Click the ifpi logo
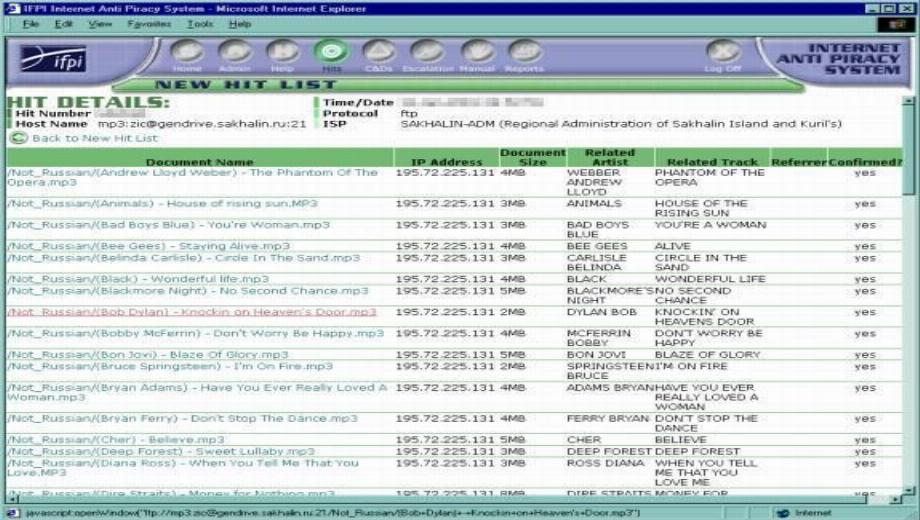Screen dimensions: 920x520 coord(53,59)
